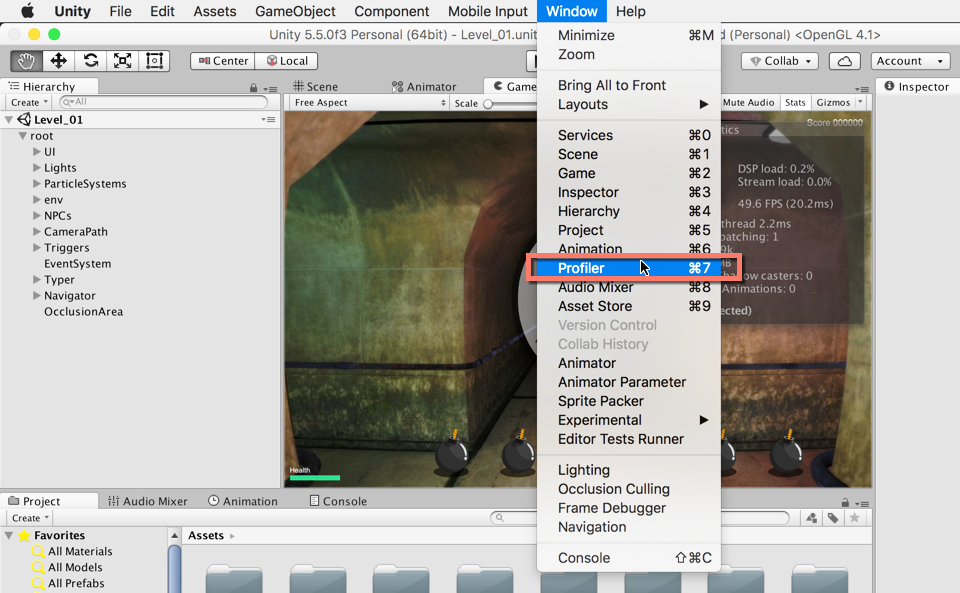Click Project search field

[640, 518]
